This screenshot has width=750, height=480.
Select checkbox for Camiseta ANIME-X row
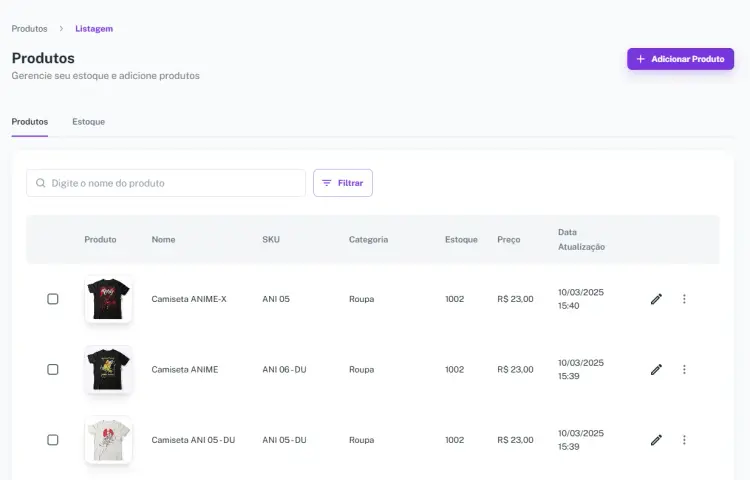coord(53,299)
